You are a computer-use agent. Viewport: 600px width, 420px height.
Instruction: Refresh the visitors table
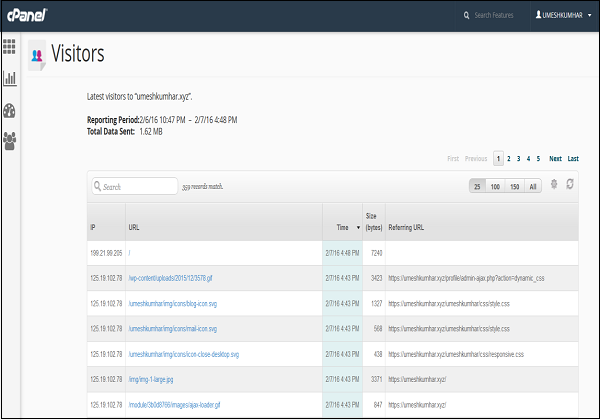pos(570,185)
